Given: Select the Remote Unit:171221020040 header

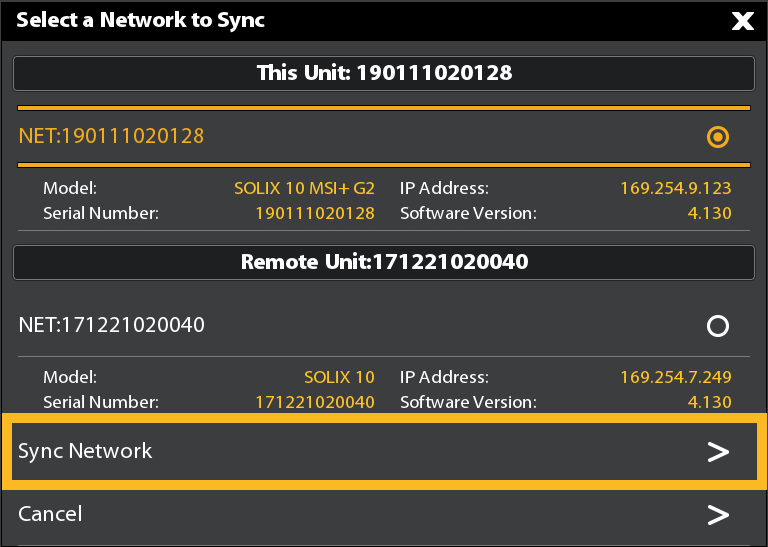Looking at the screenshot, I should click(x=384, y=262).
